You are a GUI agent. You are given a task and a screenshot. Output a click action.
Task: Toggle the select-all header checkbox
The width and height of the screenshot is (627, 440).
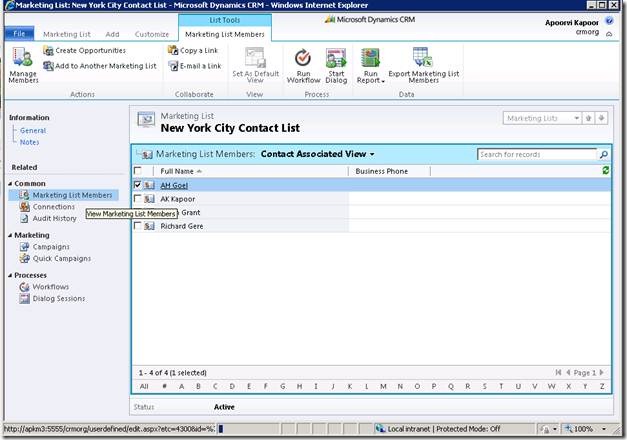137,171
